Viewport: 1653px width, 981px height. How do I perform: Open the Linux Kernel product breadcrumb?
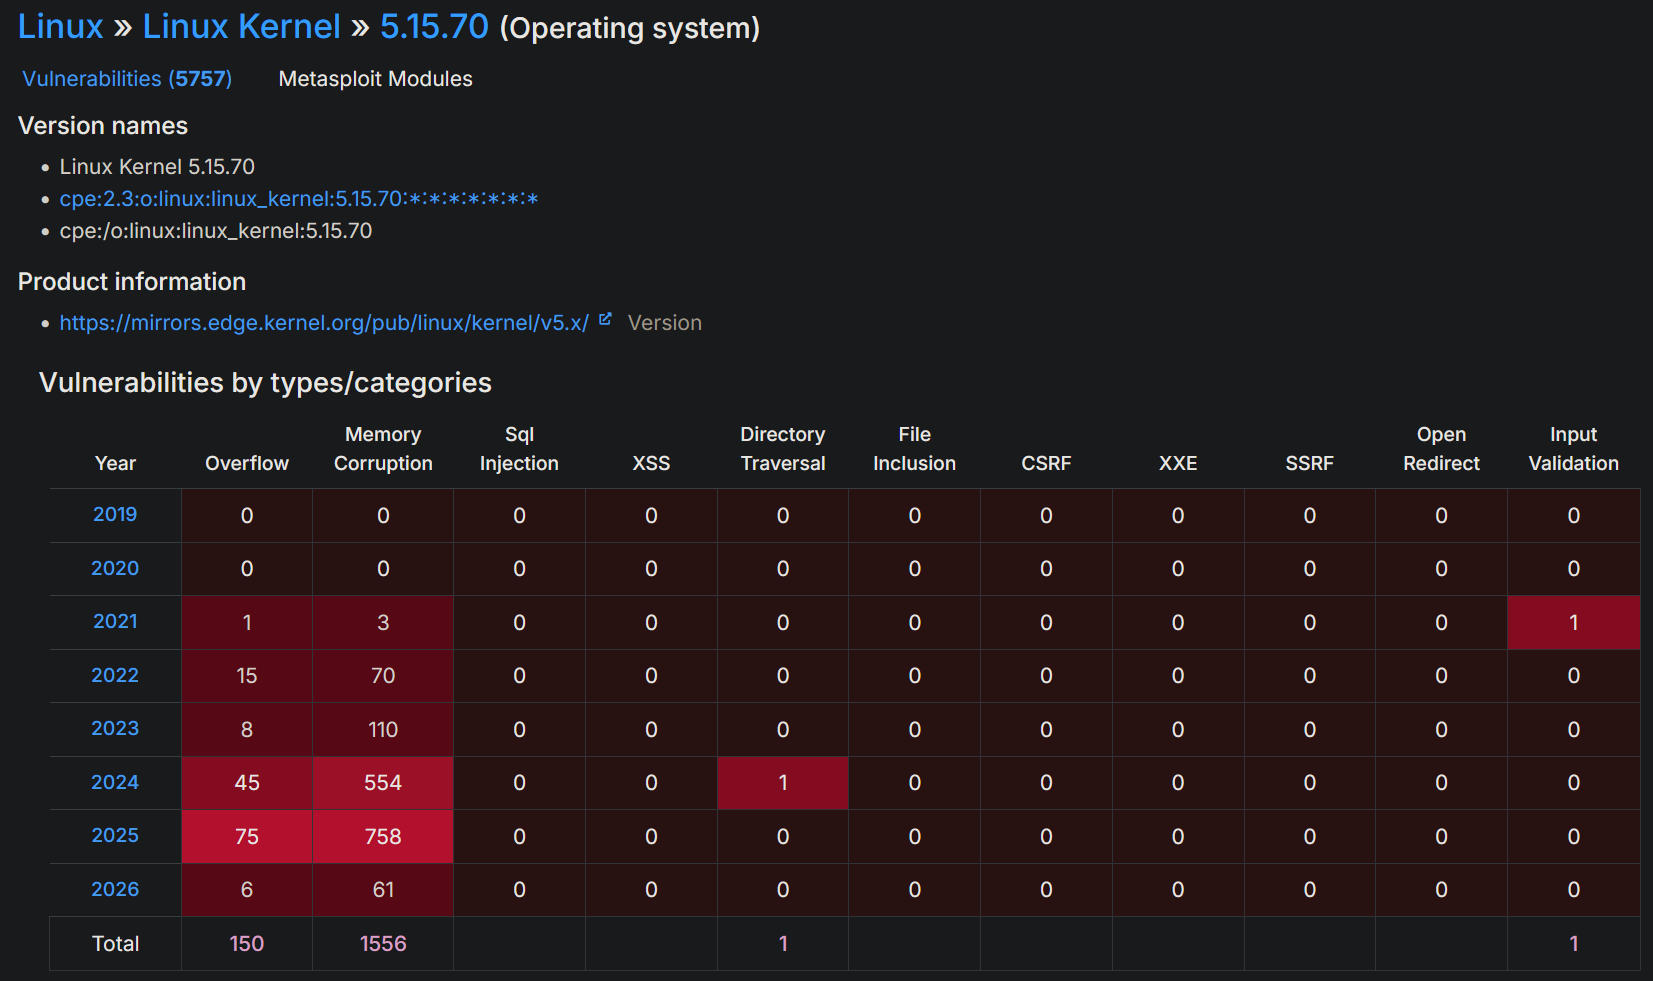[241, 27]
